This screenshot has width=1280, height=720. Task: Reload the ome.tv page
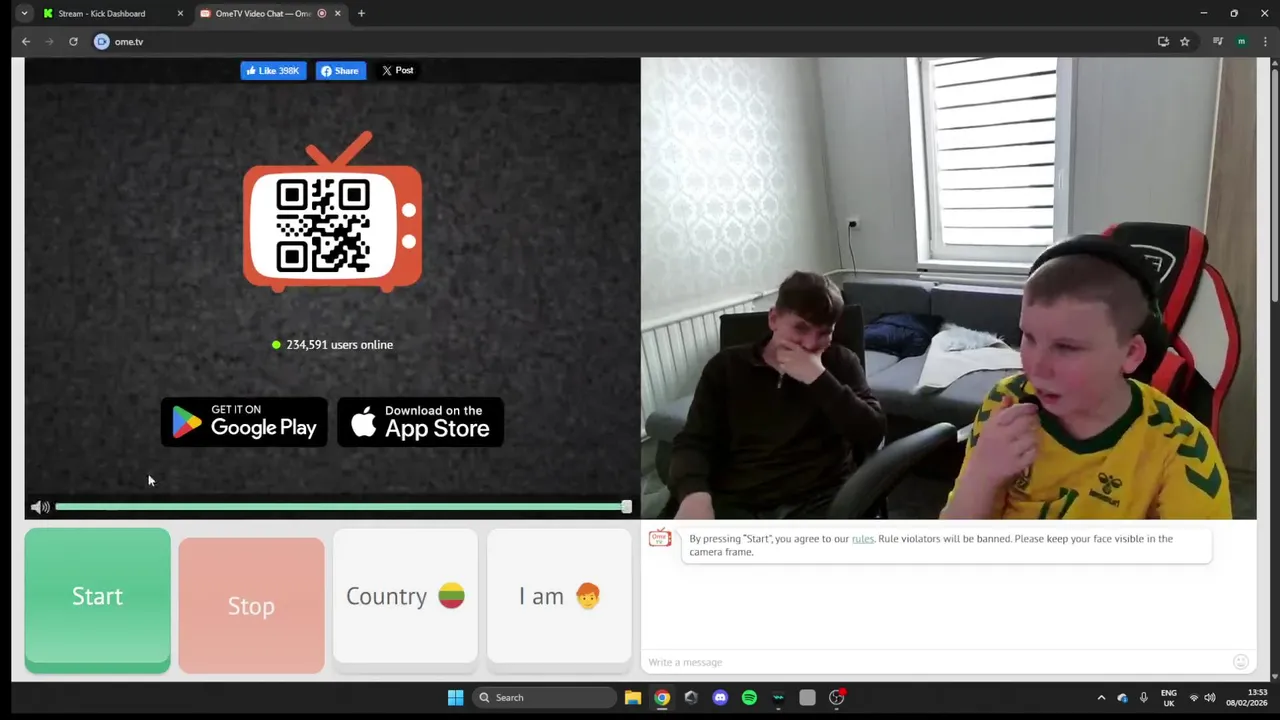click(x=73, y=41)
